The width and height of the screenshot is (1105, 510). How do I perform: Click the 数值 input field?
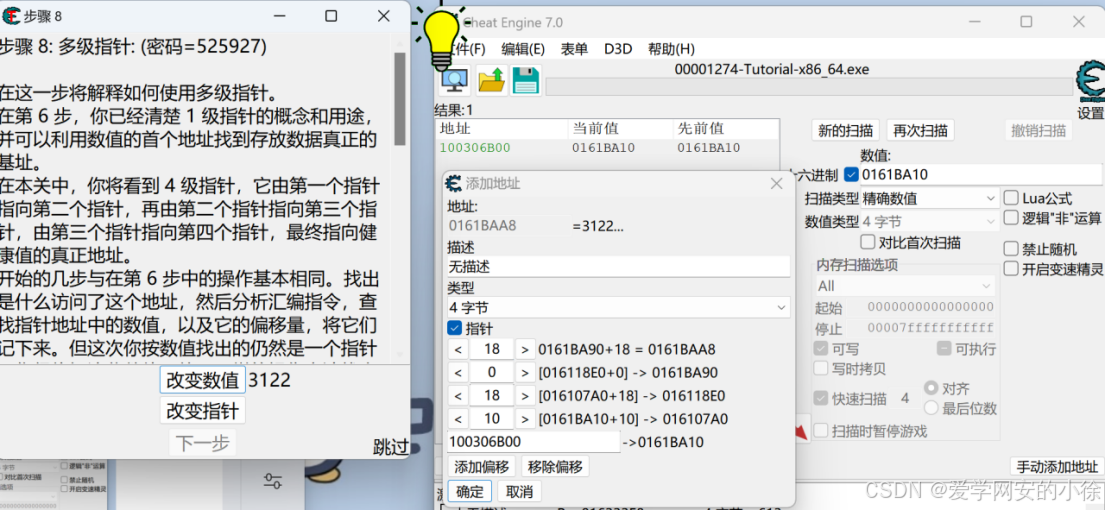[982, 175]
